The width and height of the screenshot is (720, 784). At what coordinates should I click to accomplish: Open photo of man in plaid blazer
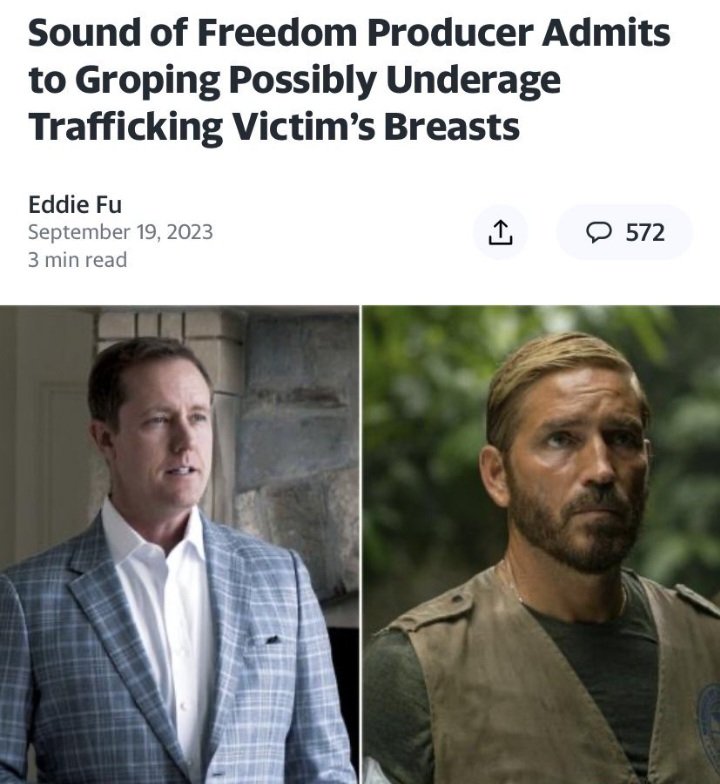click(x=179, y=544)
